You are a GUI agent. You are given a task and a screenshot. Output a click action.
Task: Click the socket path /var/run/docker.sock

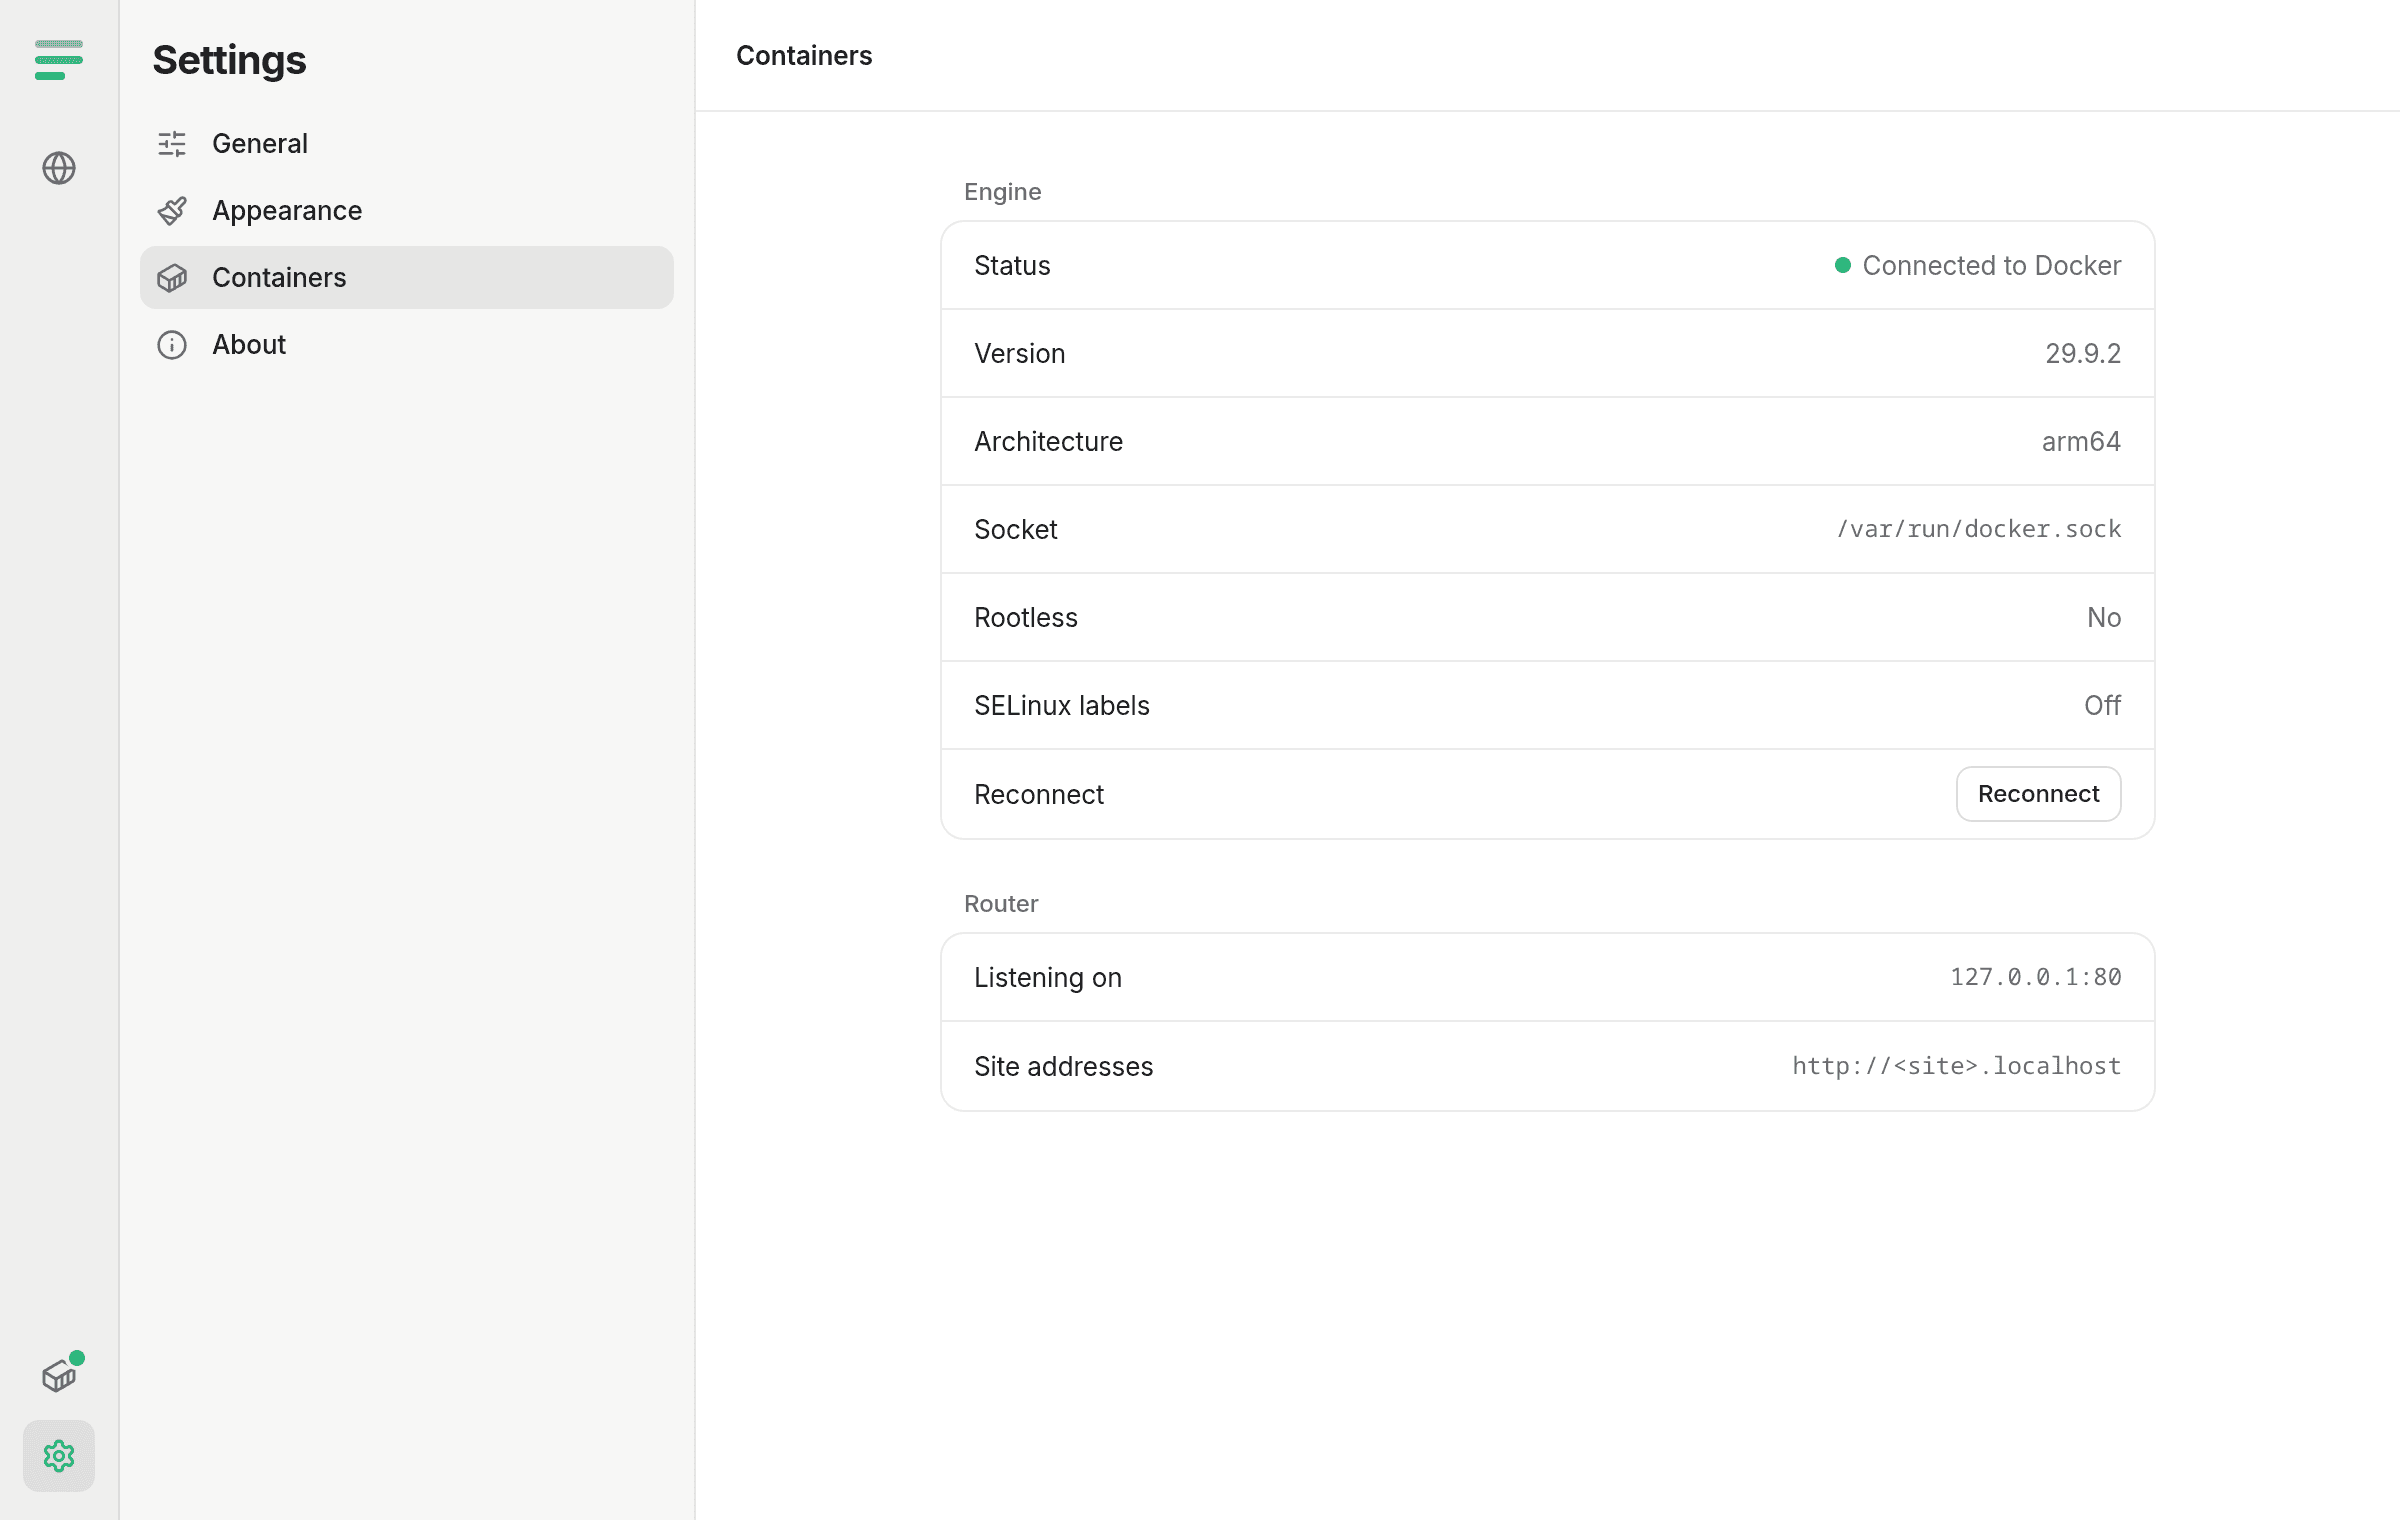point(1979,529)
